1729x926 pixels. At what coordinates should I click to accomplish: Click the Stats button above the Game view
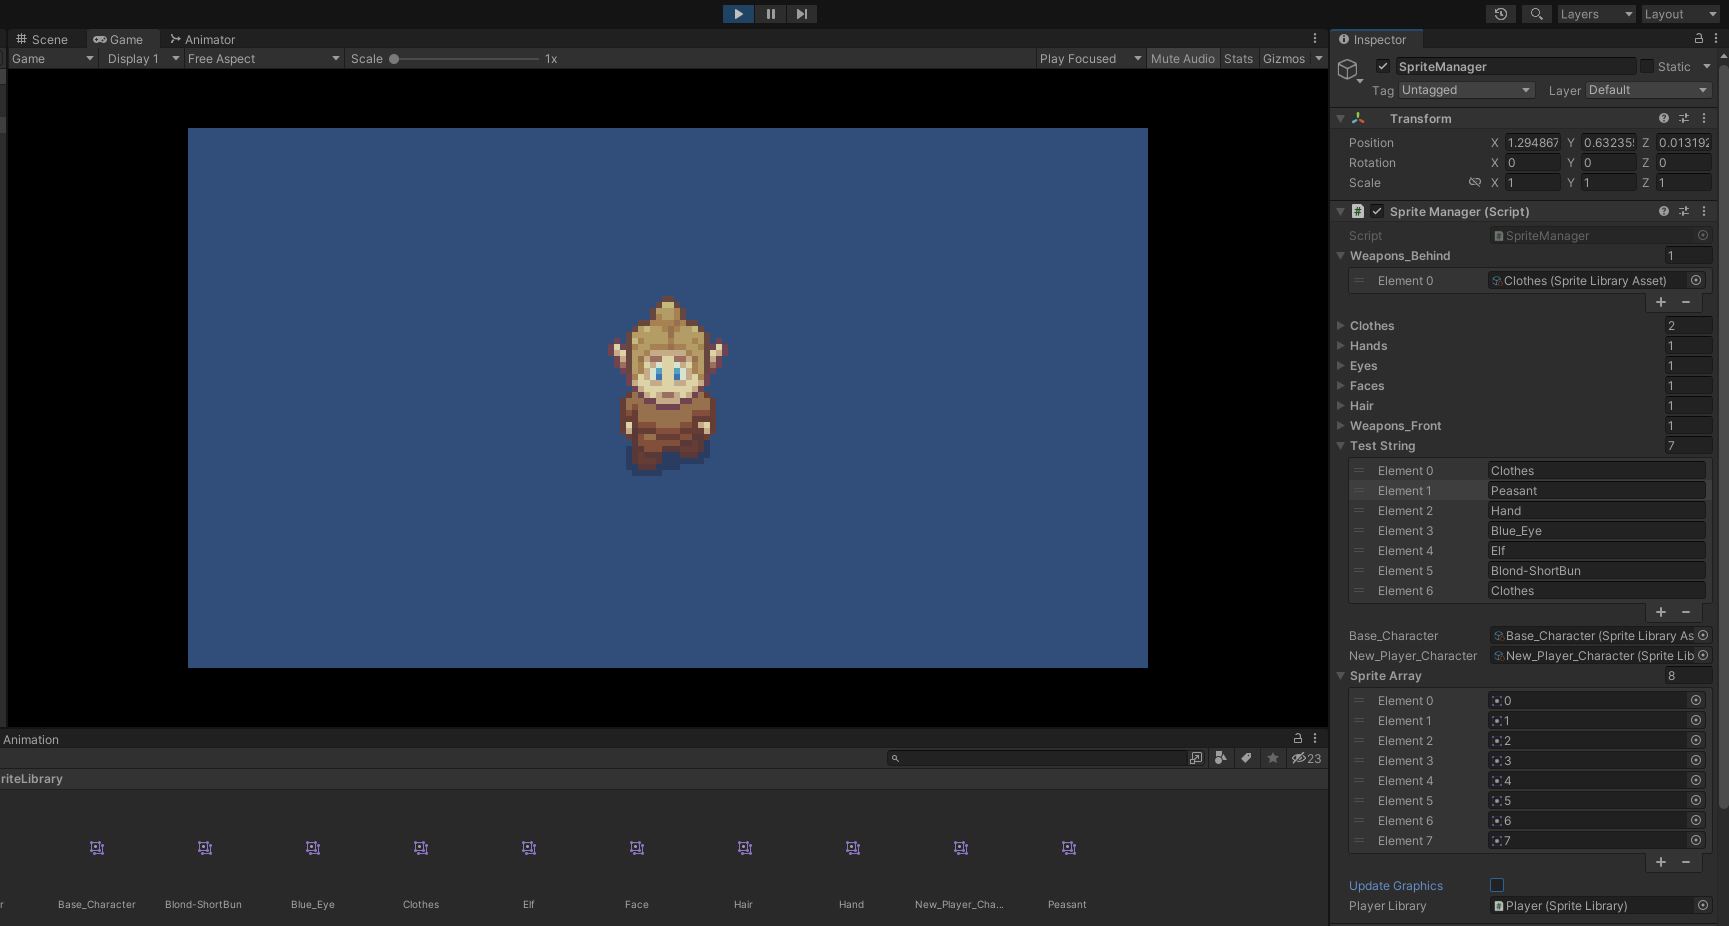point(1238,58)
